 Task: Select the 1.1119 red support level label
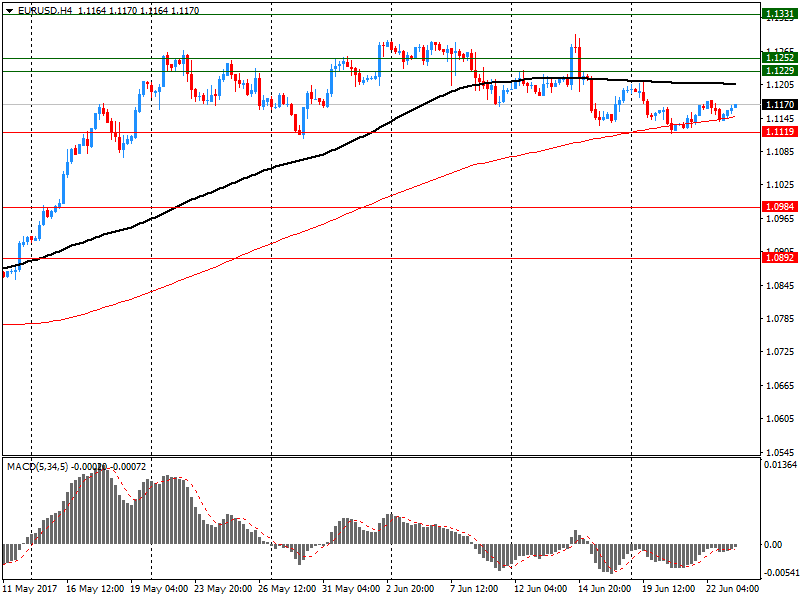(779, 132)
